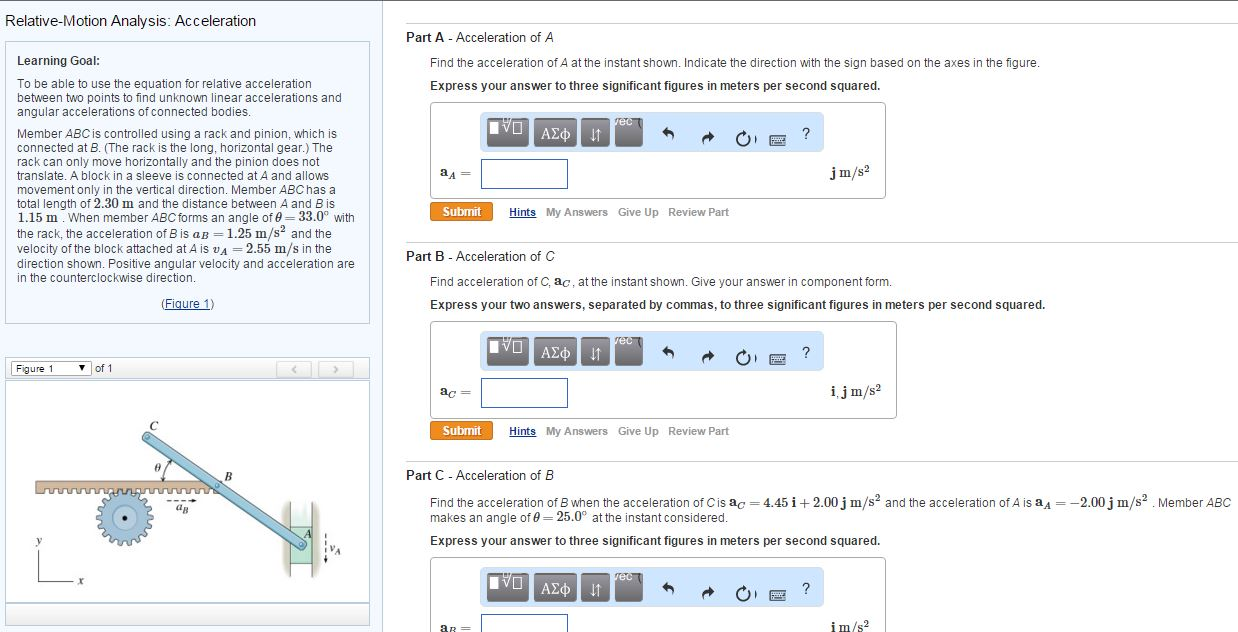Select the 'Learning Goal:' heading text
The width and height of the screenshot is (1238, 632).
[58, 61]
